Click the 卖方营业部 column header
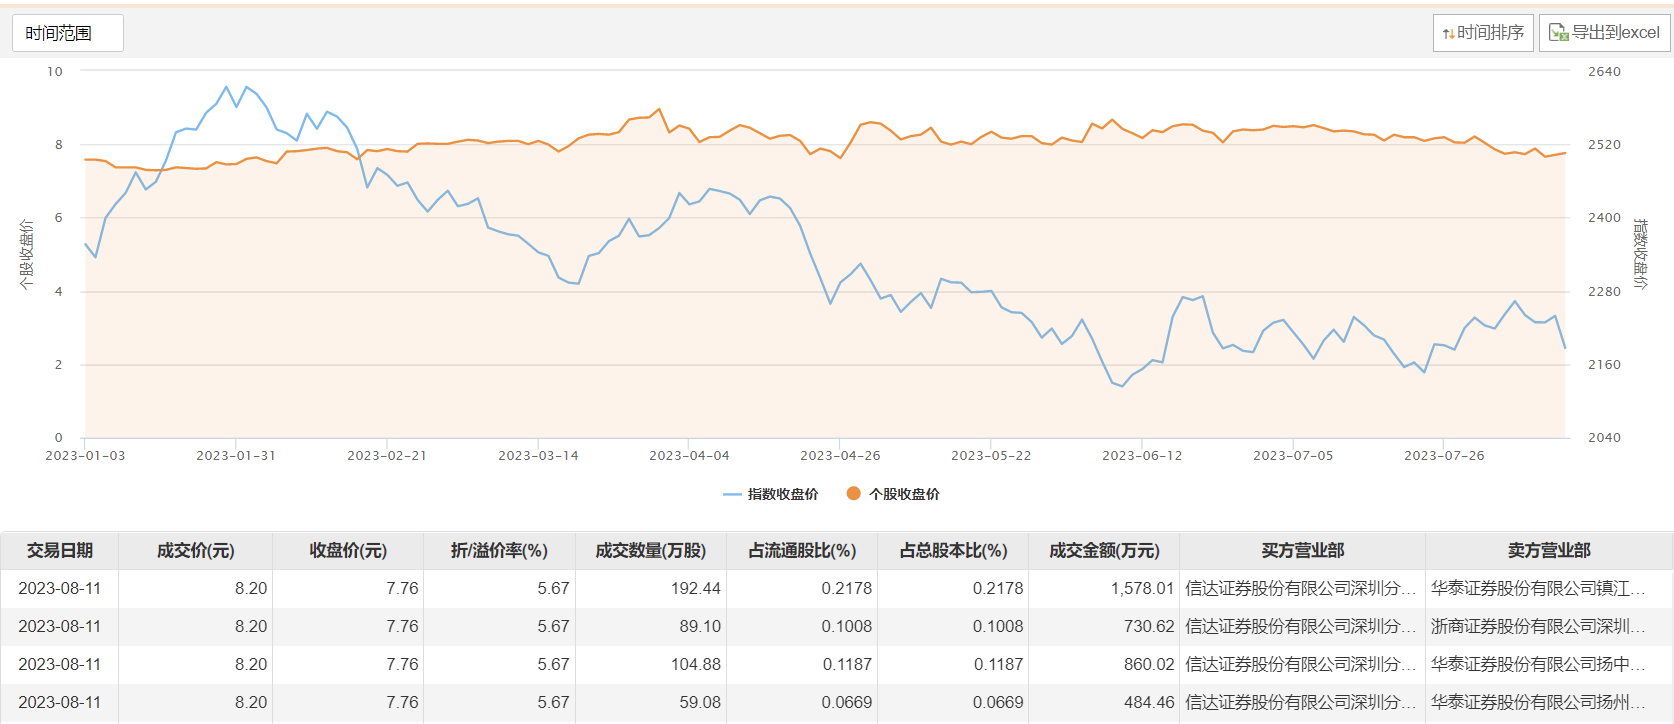This screenshot has height=724, width=1674. tap(1549, 551)
